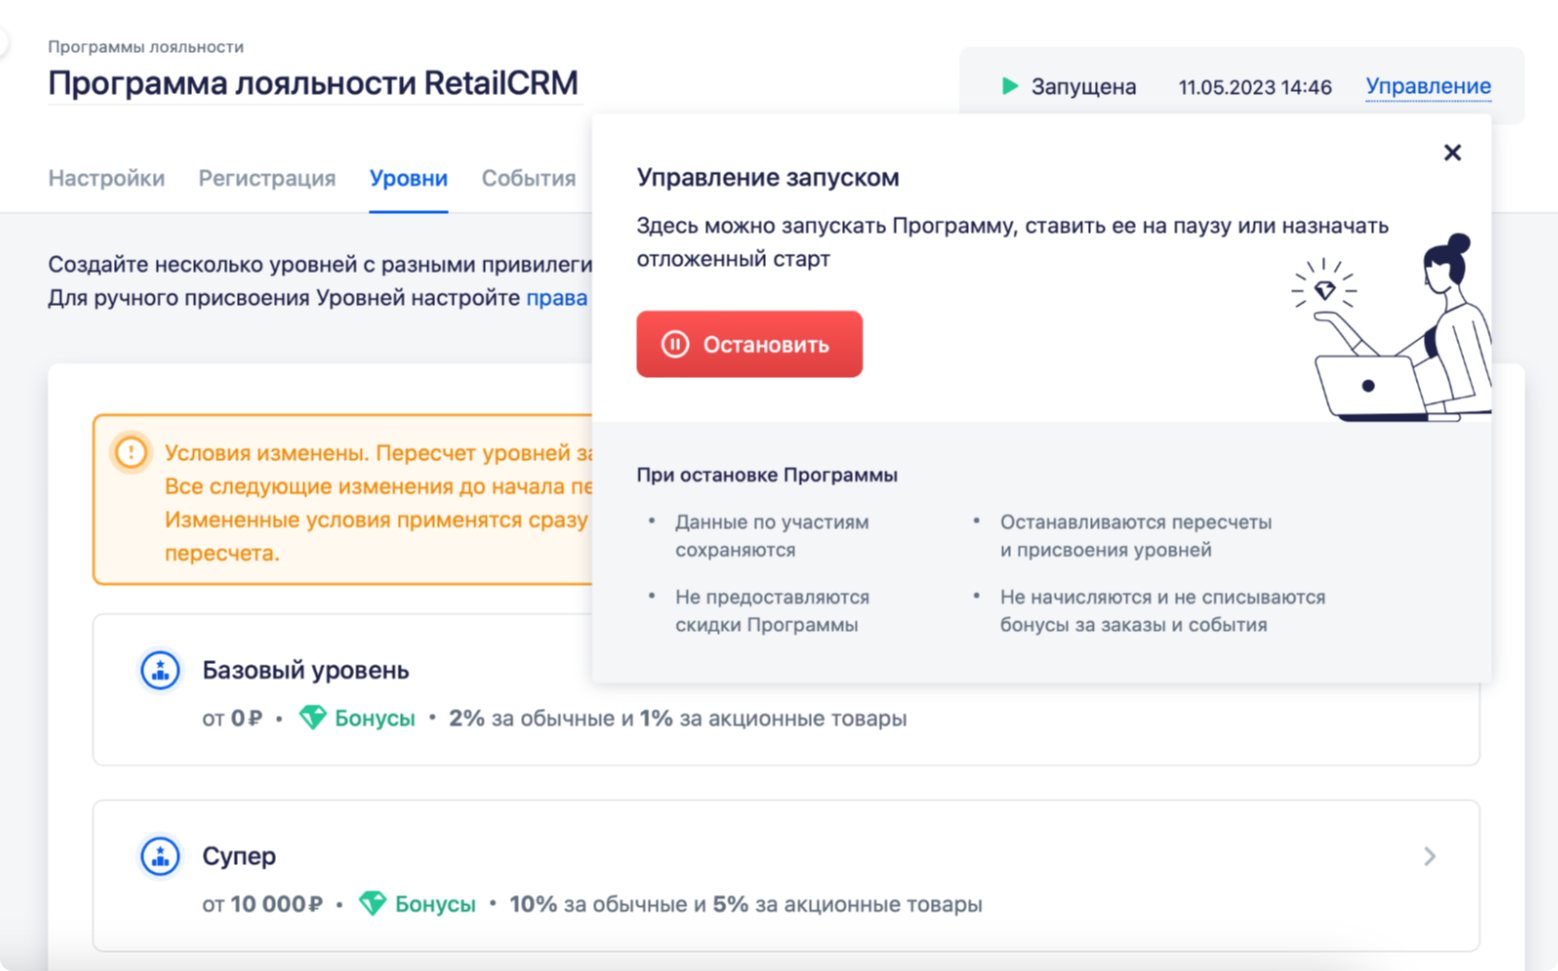This screenshot has width=1558, height=971.
Task: Switch to the Регистрация tab
Action: point(267,178)
